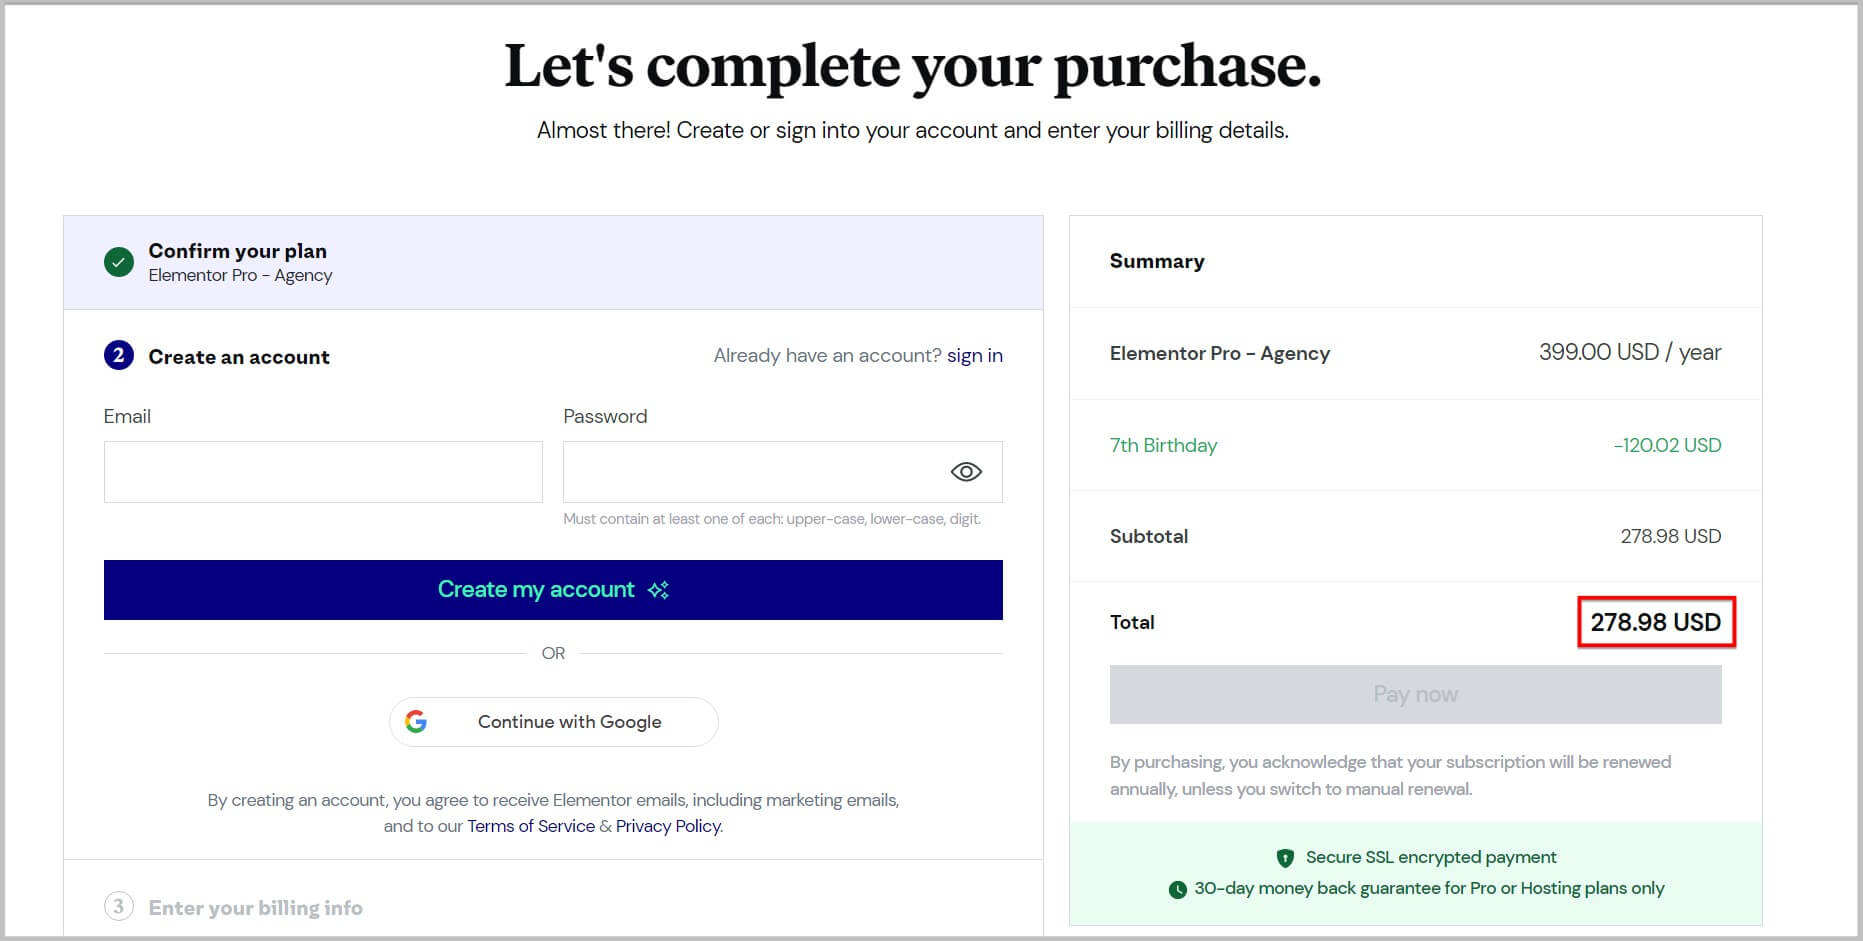The image size is (1863, 941).
Task: Toggle password visibility eye icon
Action: [x=966, y=472]
